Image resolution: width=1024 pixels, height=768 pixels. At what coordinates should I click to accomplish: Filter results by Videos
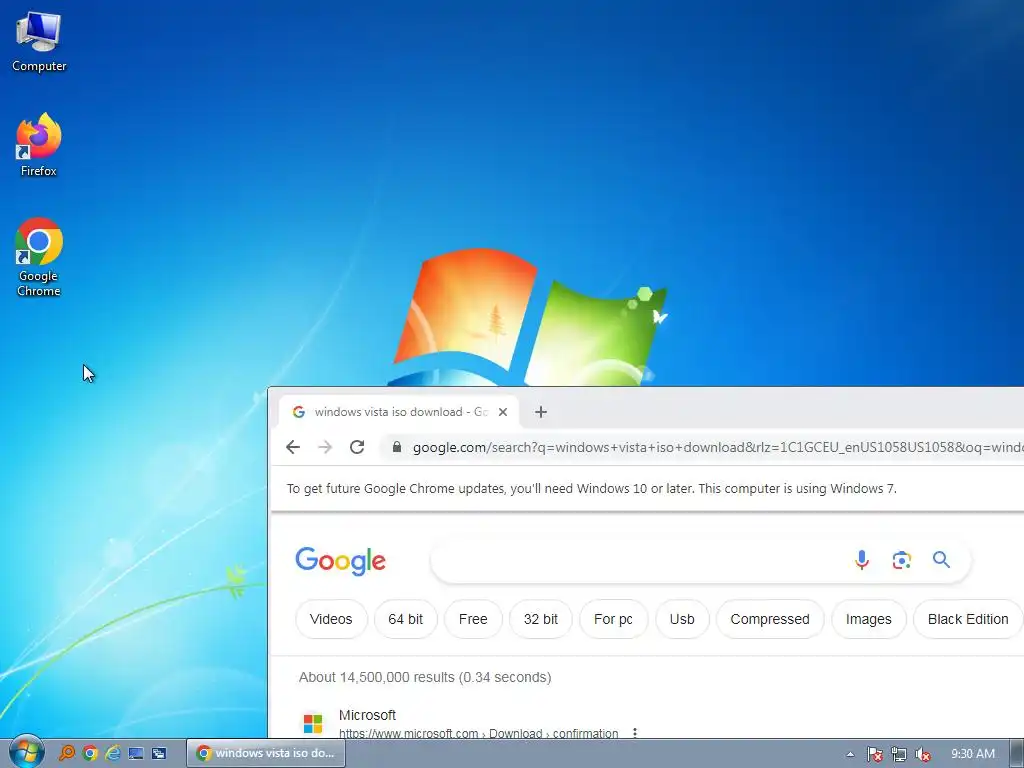coord(331,619)
